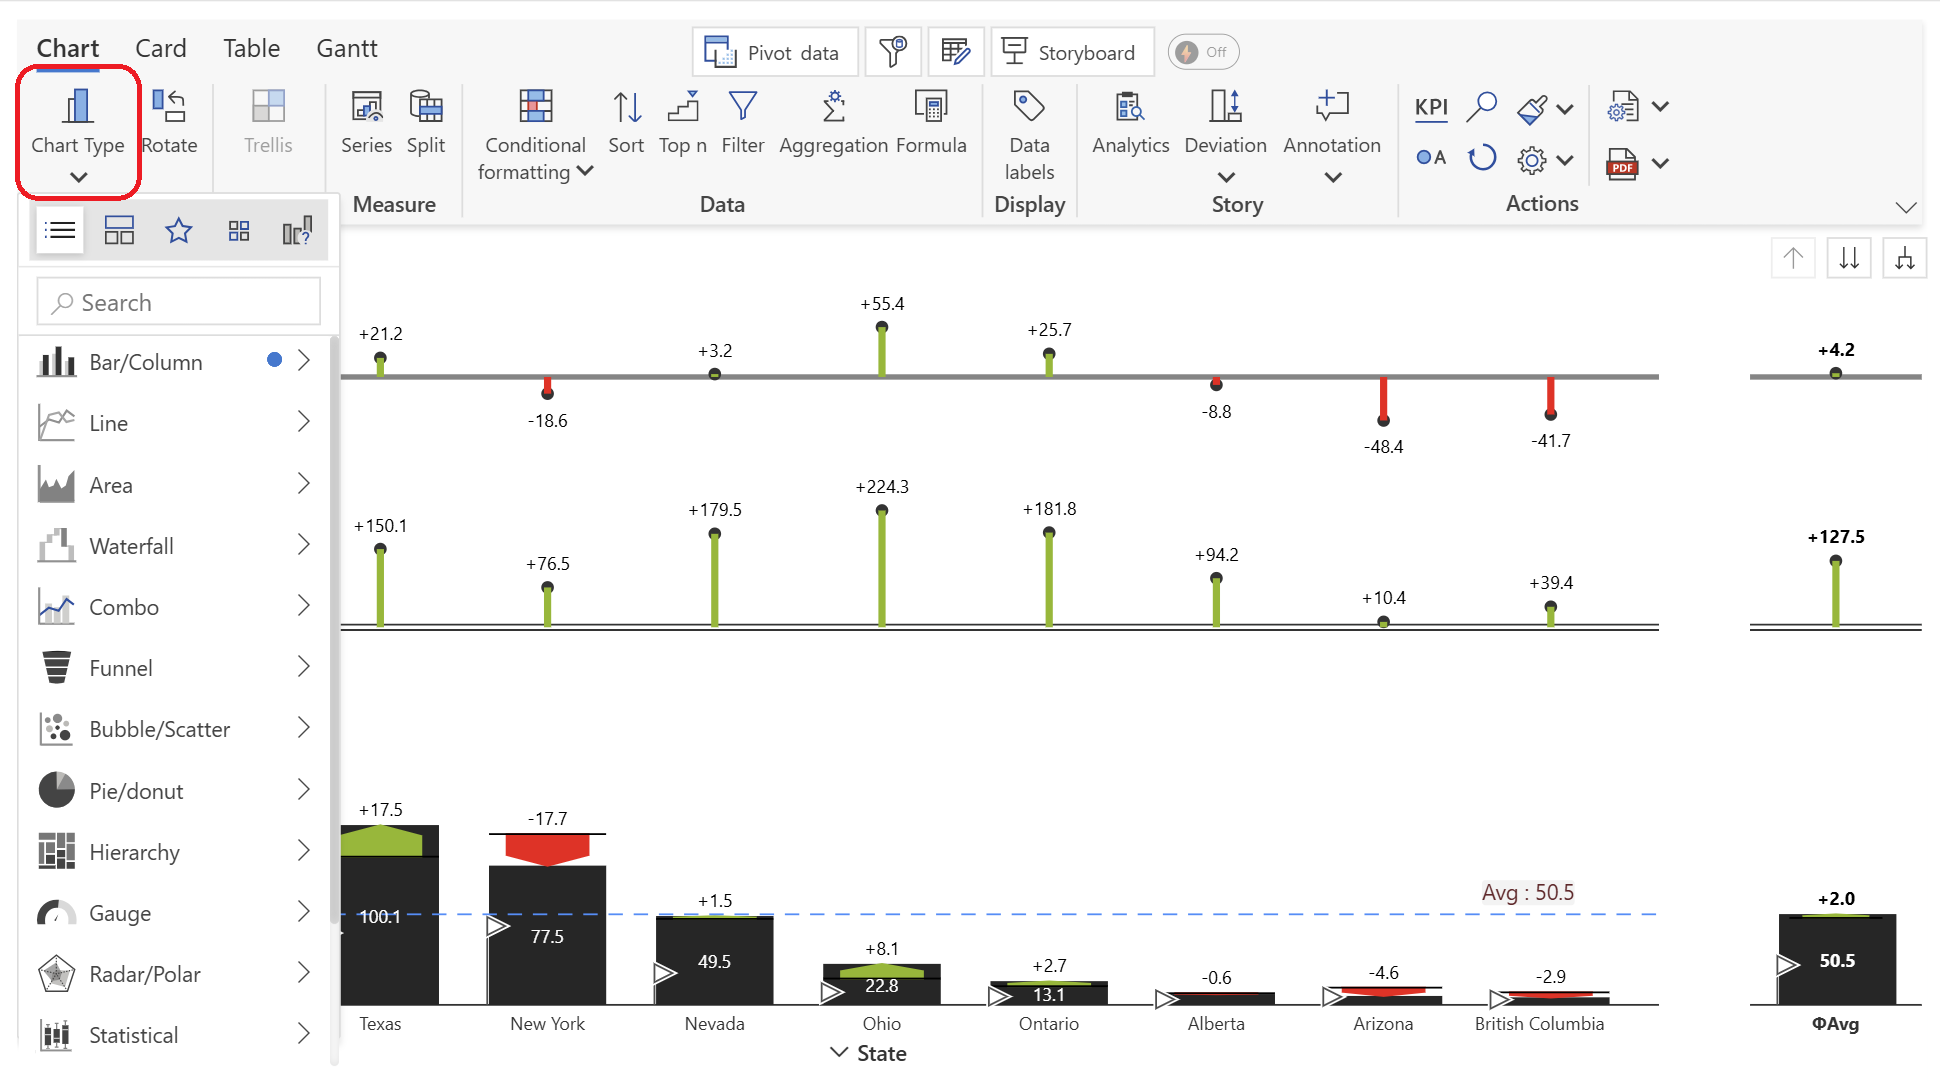Expand the PDF export dropdown arrow
Viewport: 1940px width, 1089px height.
[1660, 162]
